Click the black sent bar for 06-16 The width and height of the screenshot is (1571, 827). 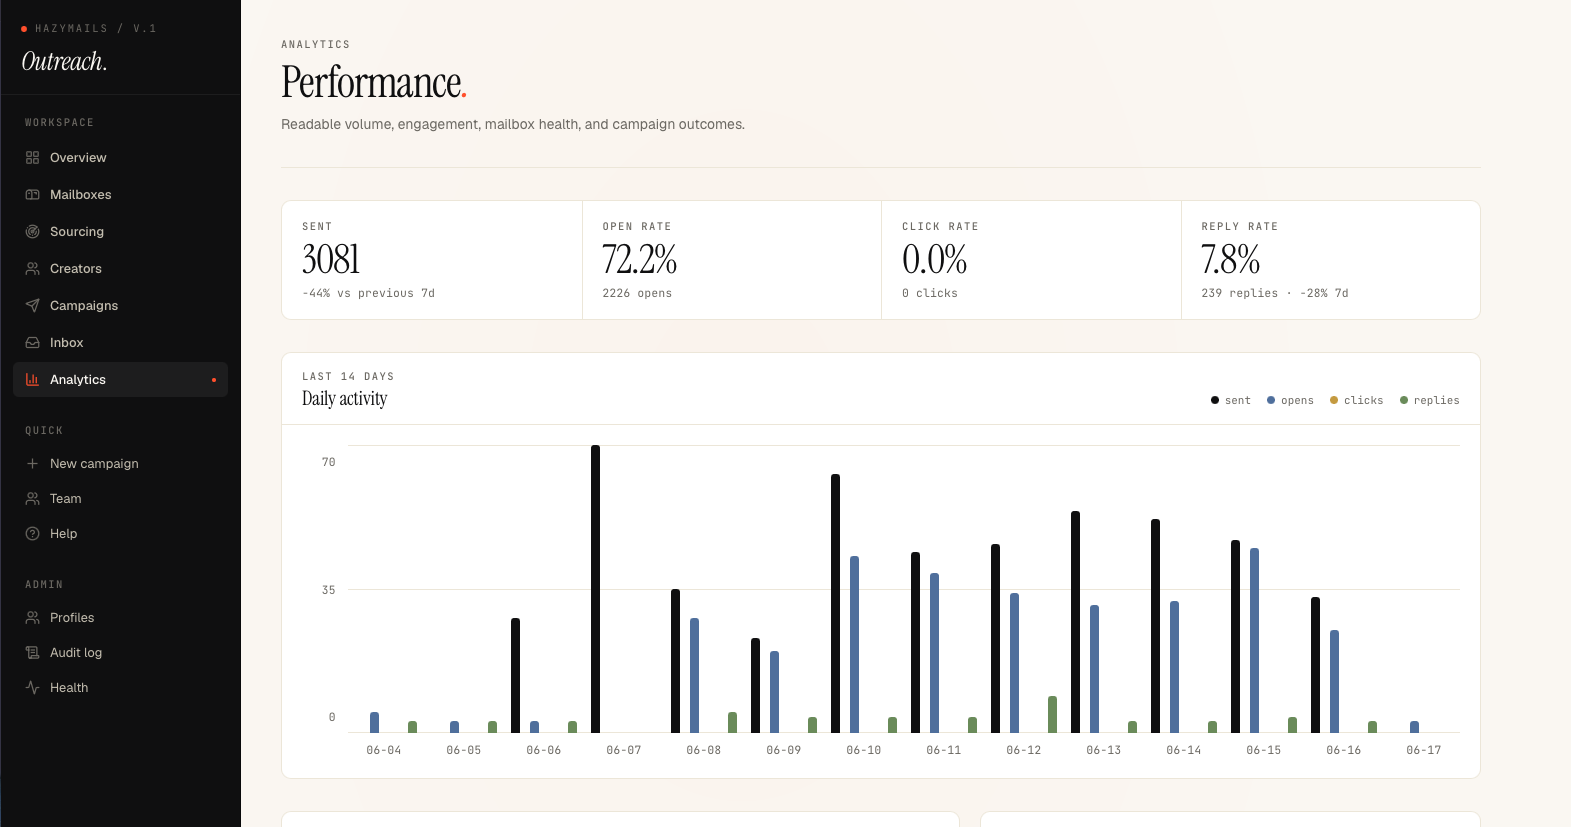coord(1315,665)
